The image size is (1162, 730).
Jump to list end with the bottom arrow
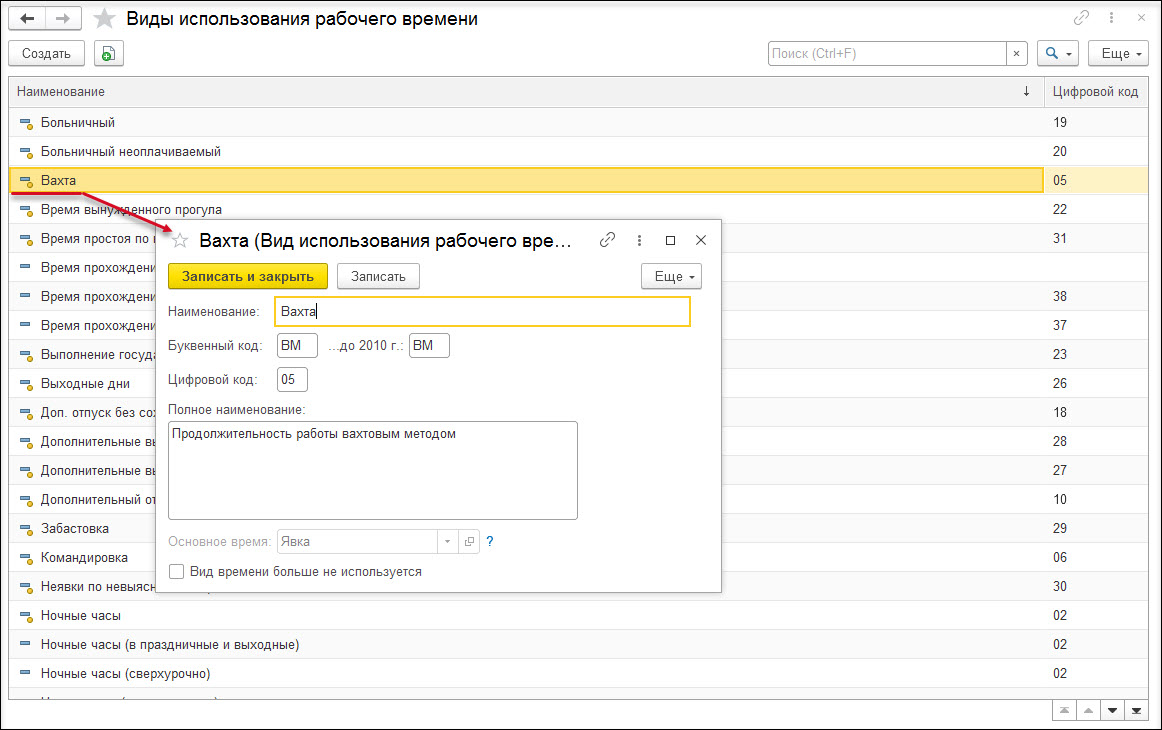click(1136, 710)
